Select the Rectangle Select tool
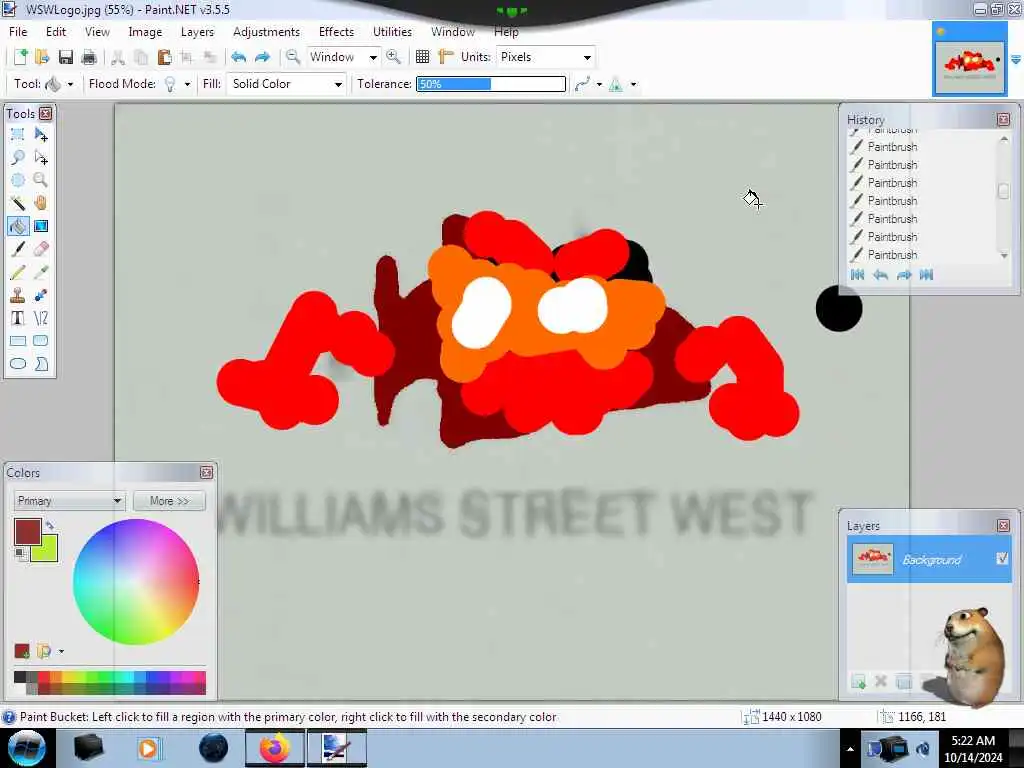Image resolution: width=1024 pixels, height=768 pixels. point(18,135)
